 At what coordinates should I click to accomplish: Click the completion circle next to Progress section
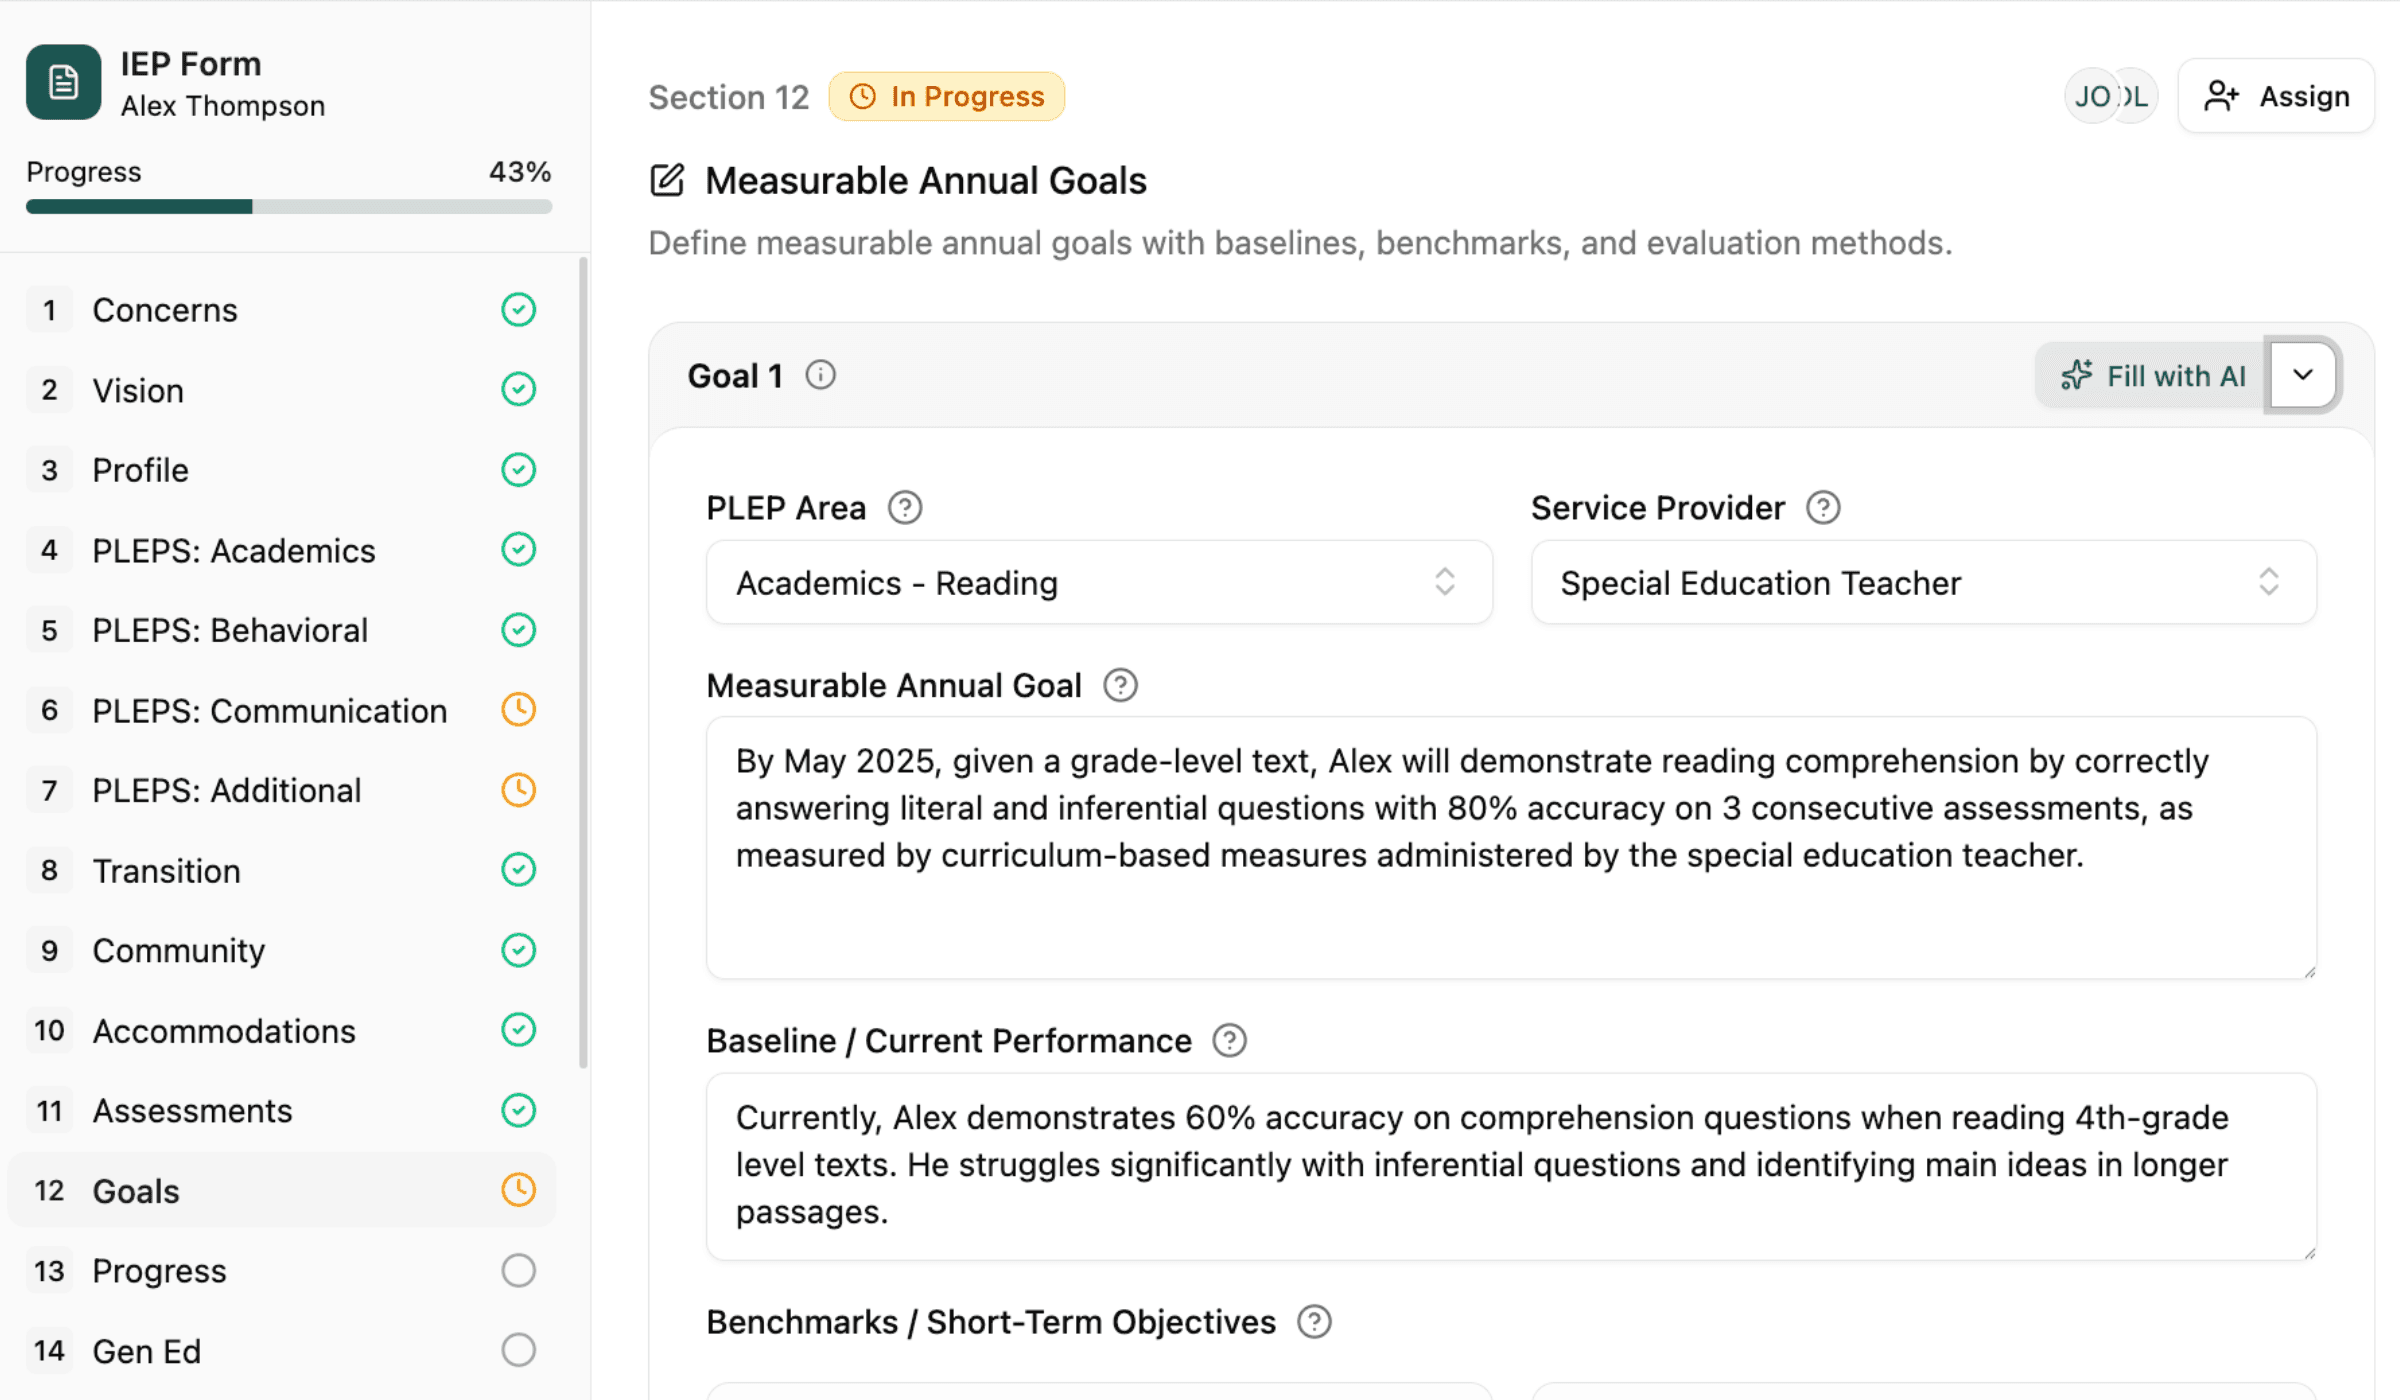pyautogui.click(x=519, y=1270)
